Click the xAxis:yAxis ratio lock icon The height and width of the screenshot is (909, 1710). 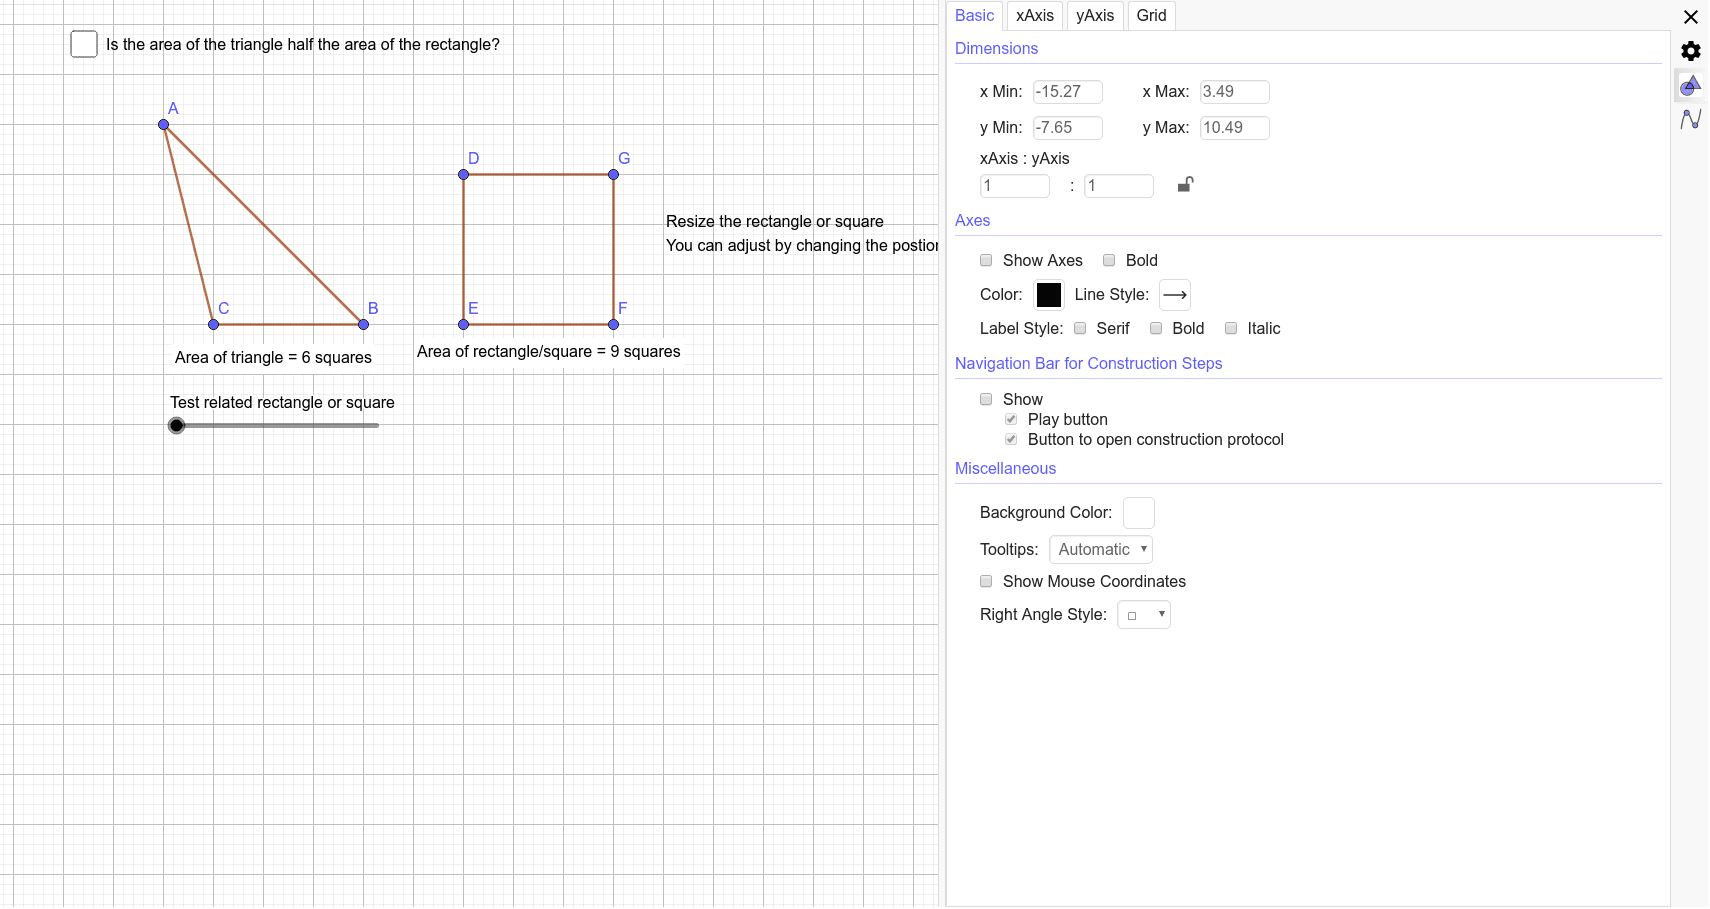(1186, 185)
